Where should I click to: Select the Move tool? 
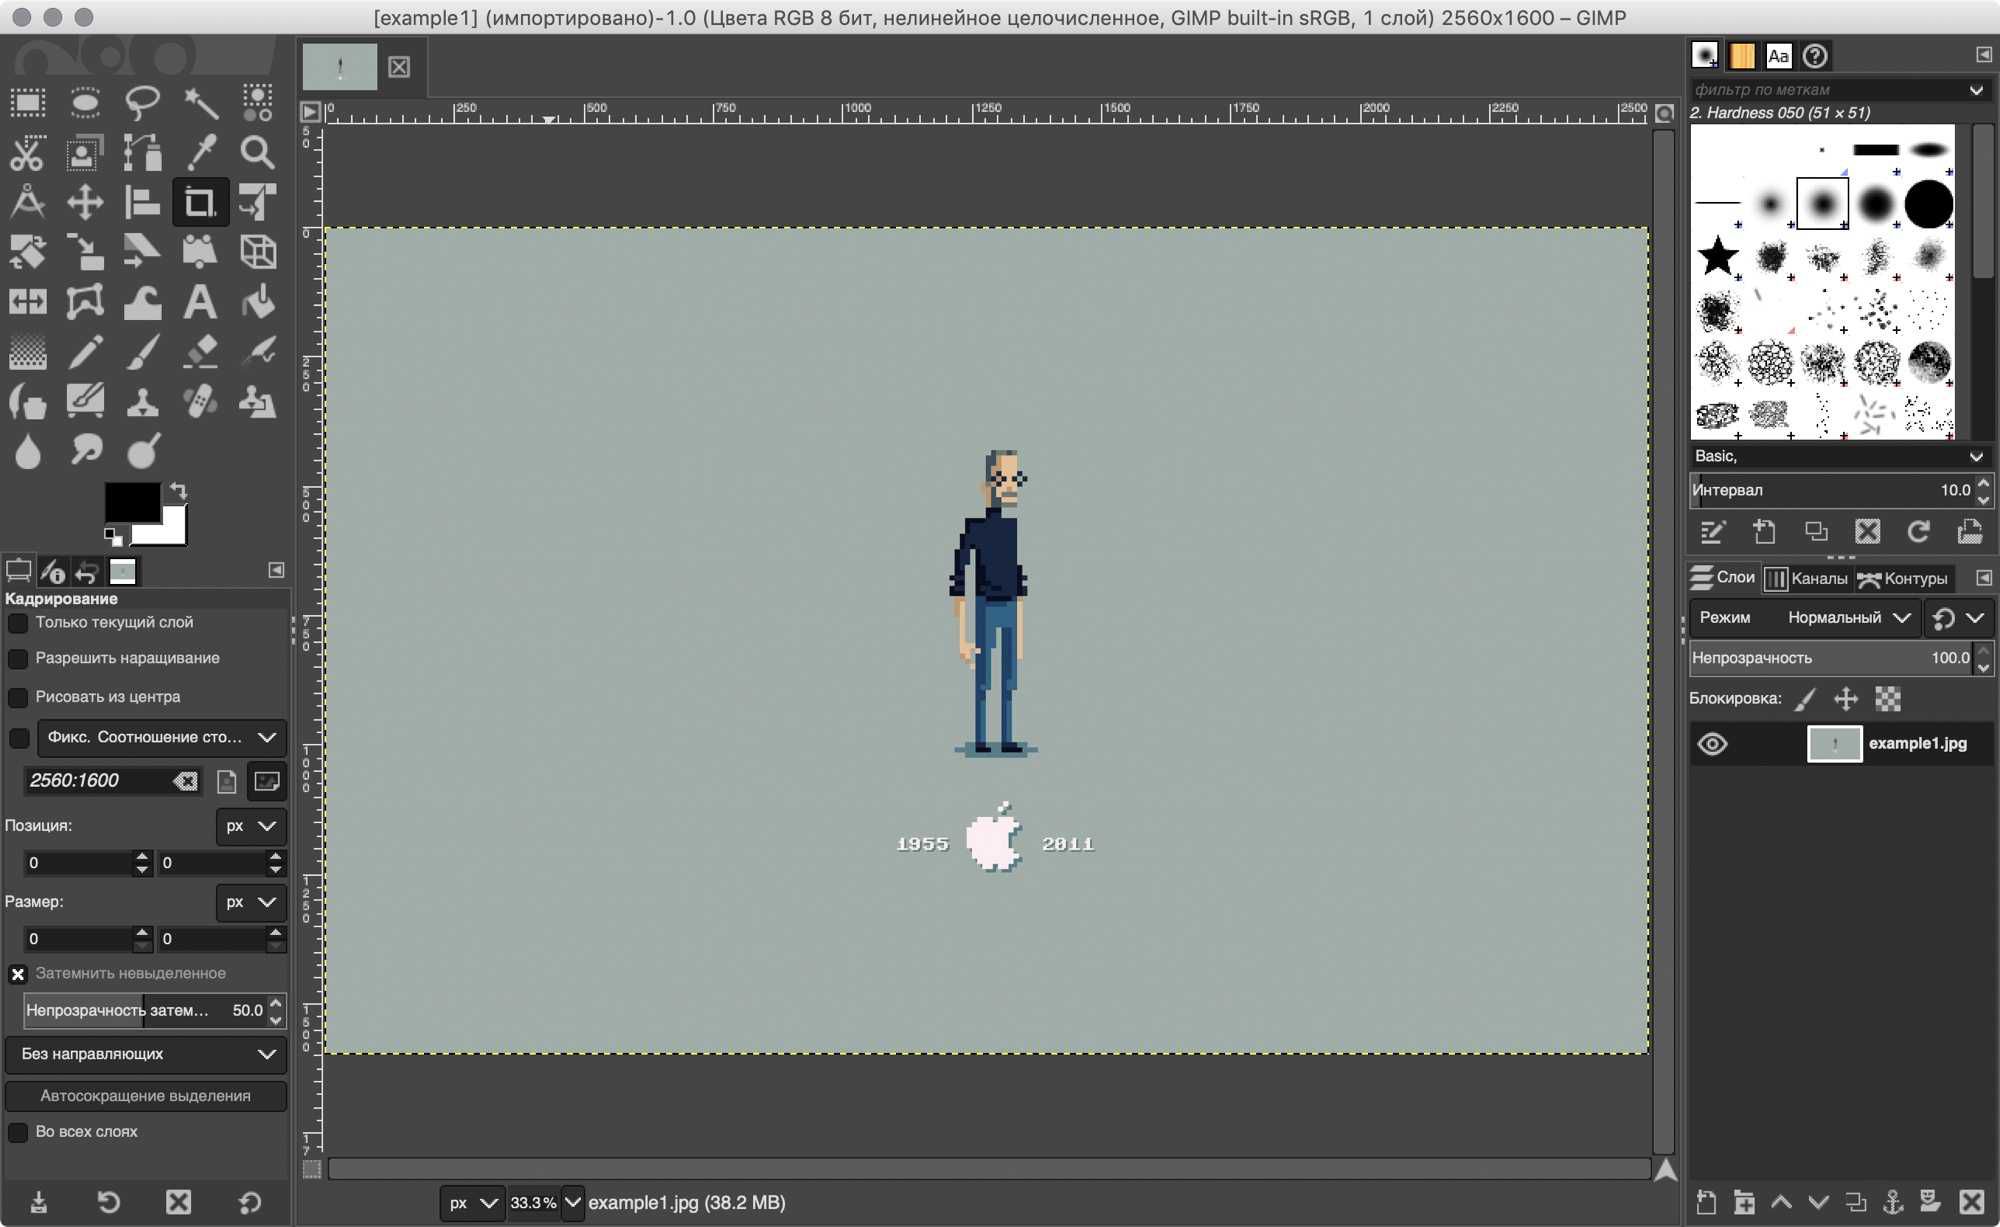click(85, 202)
